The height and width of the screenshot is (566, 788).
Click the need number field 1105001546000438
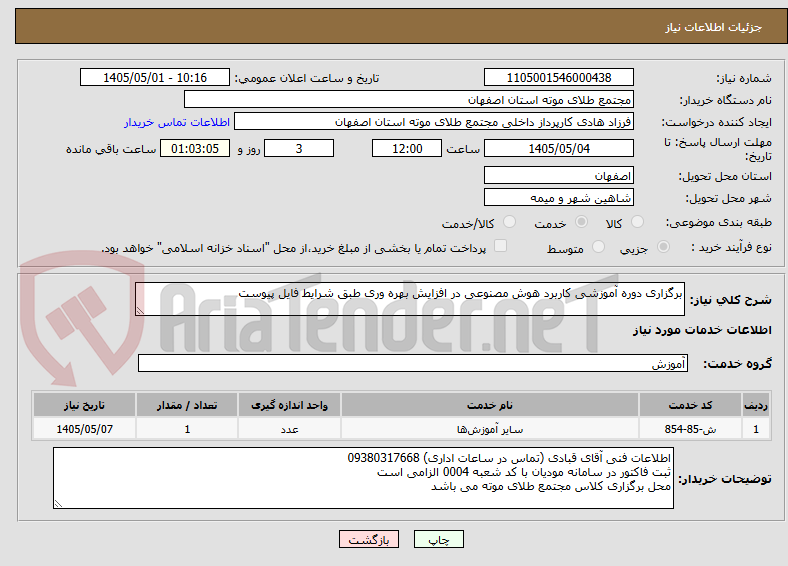558,77
